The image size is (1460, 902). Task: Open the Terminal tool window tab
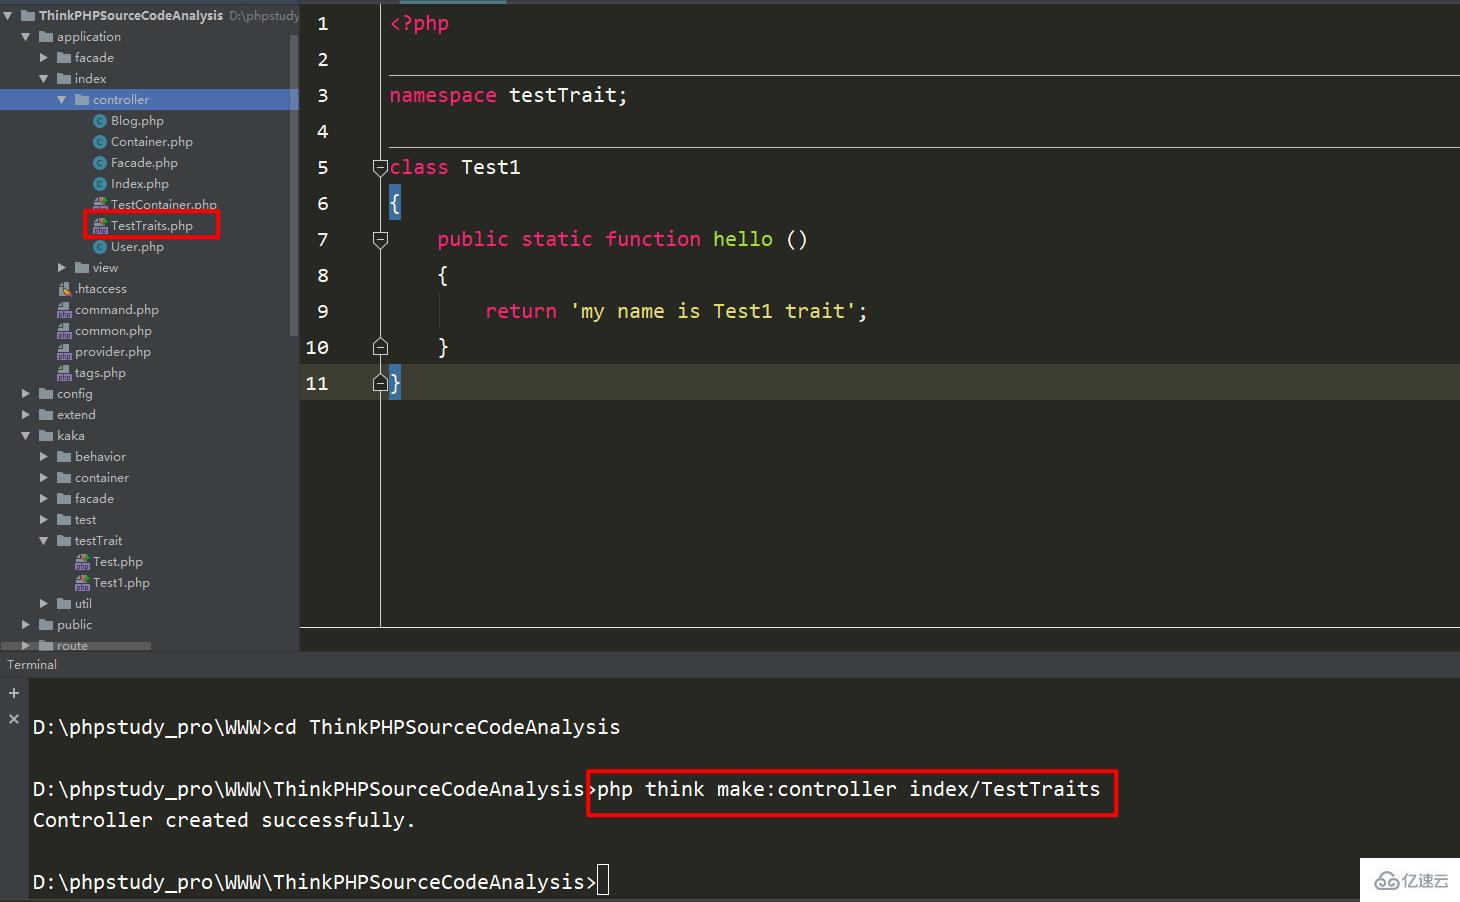coord(32,665)
